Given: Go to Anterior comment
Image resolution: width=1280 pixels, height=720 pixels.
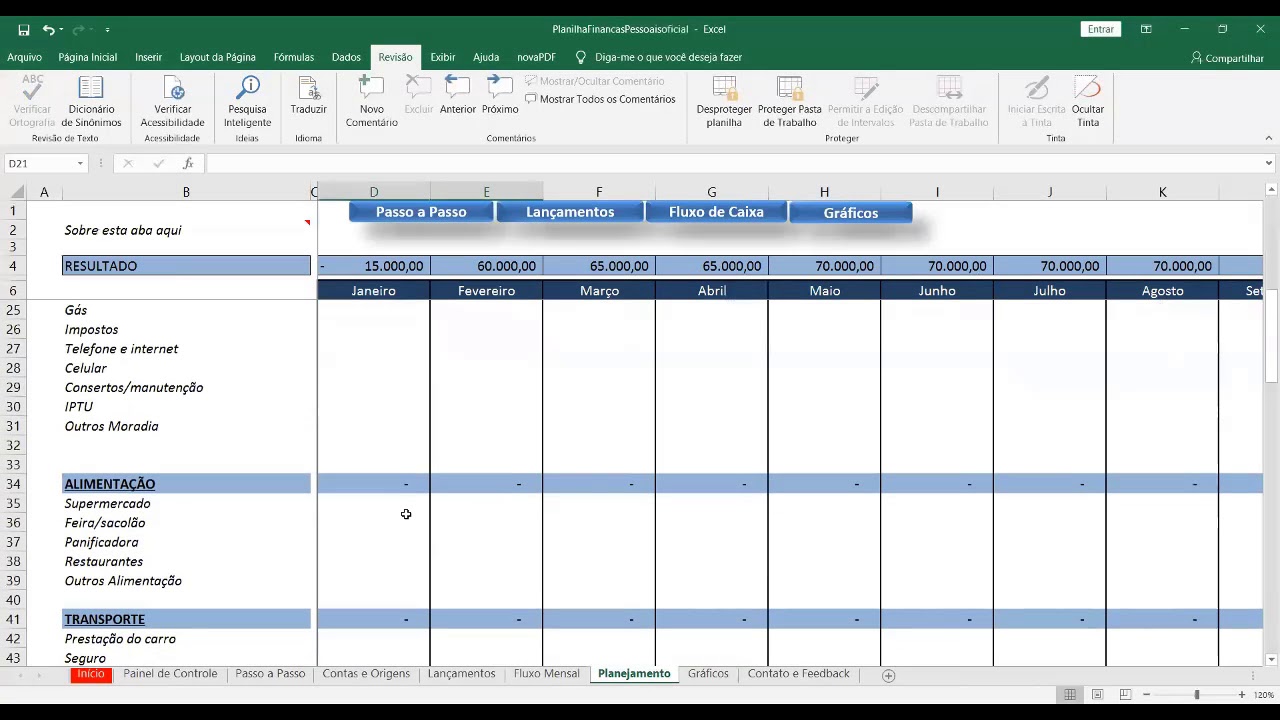Looking at the screenshot, I should 458,96.
